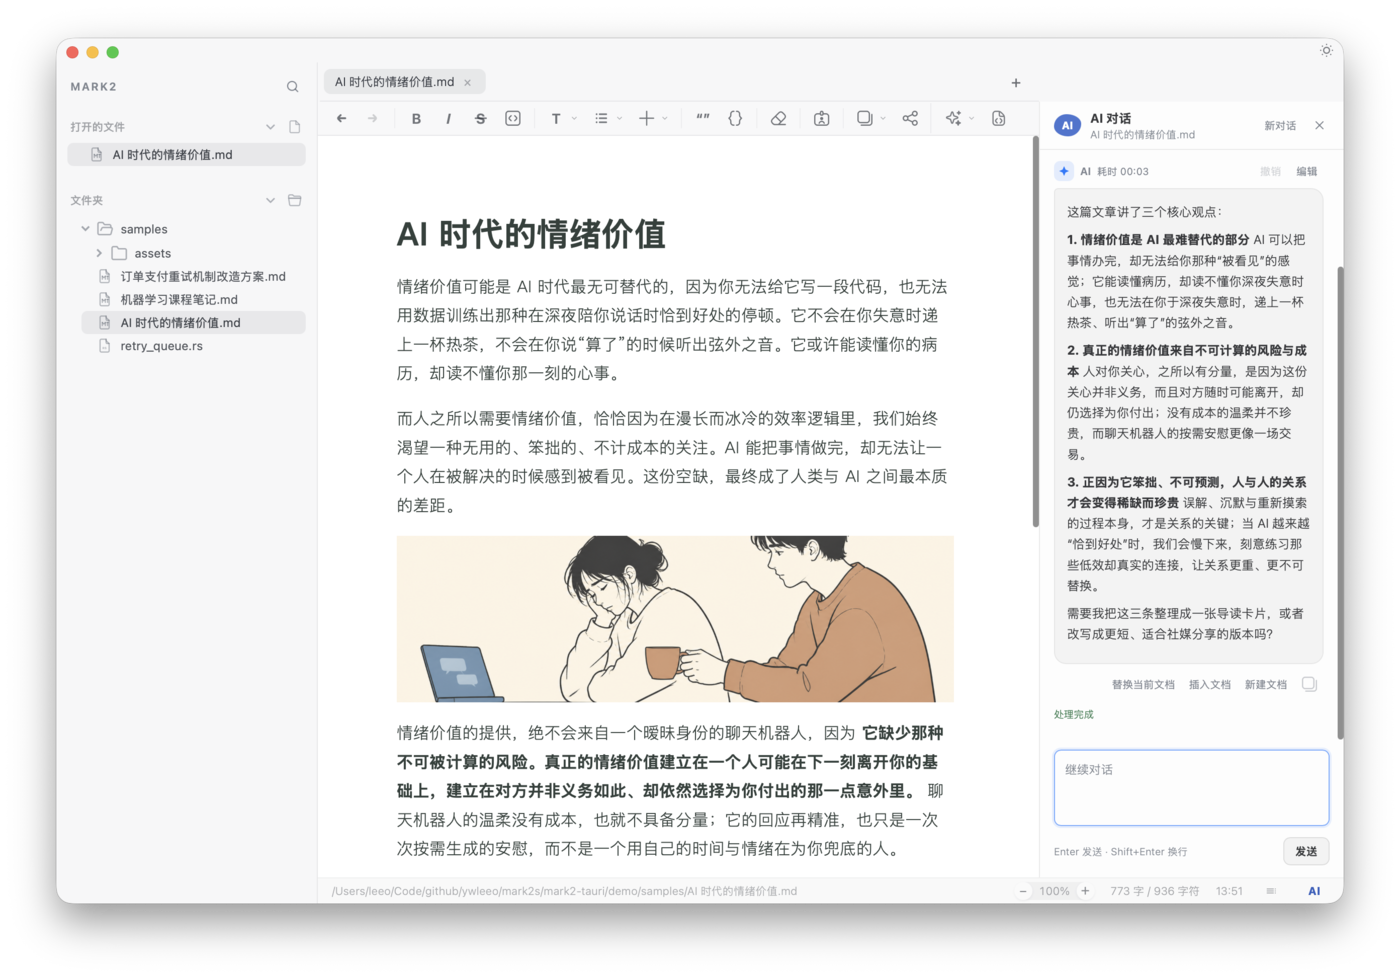Click 新建文档 to create a new document
Image resolution: width=1400 pixels, height=978 pixels.
click(x=1266, y=685)
